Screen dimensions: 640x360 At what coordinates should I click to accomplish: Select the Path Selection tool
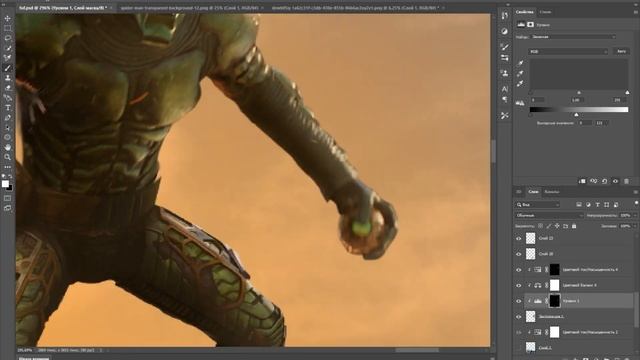click(7, 128)
